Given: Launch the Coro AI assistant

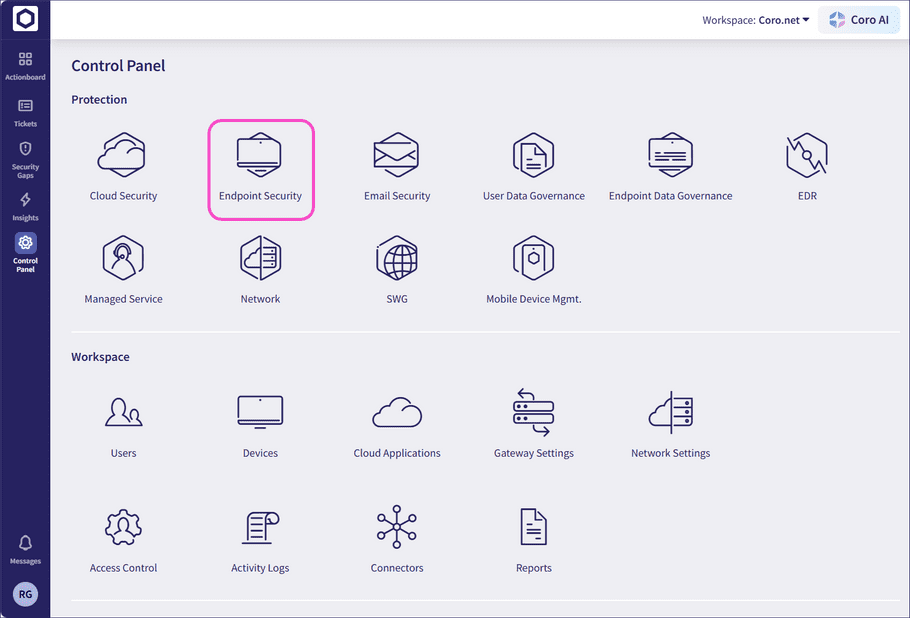Looking at the screenshot, I should (x=858, y=19).
